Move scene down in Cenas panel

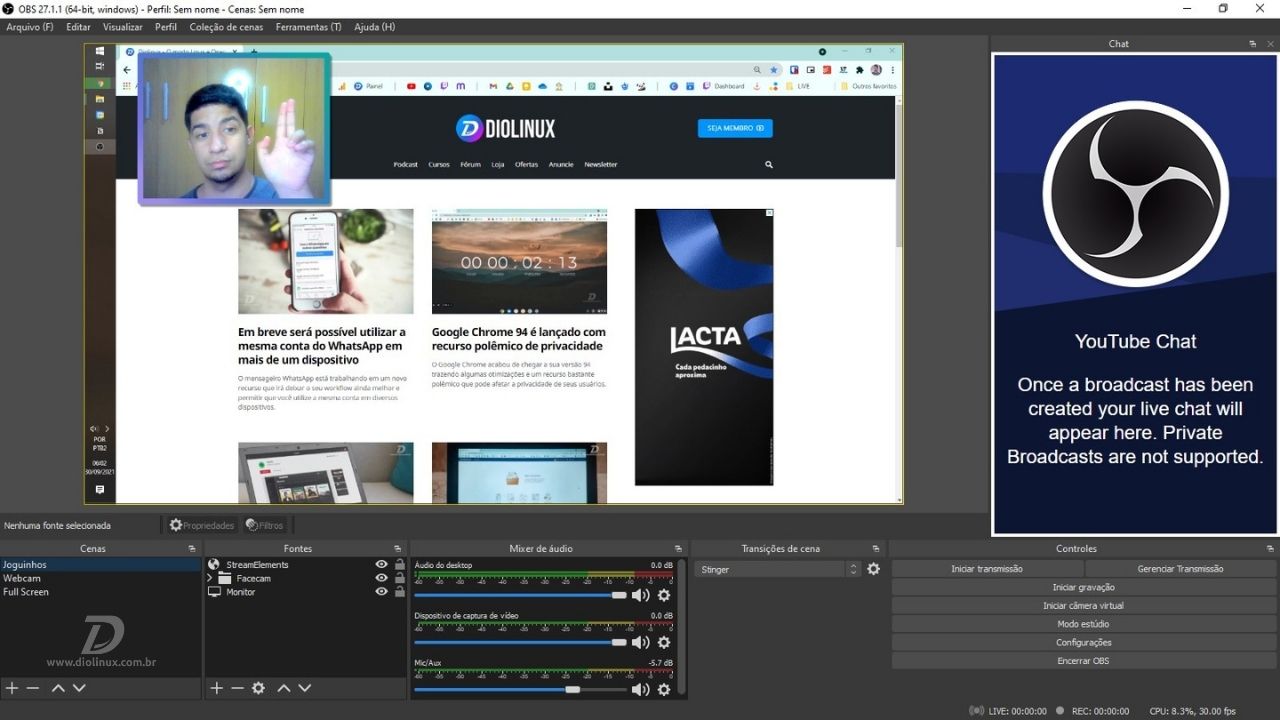click(x=79, y=688)
